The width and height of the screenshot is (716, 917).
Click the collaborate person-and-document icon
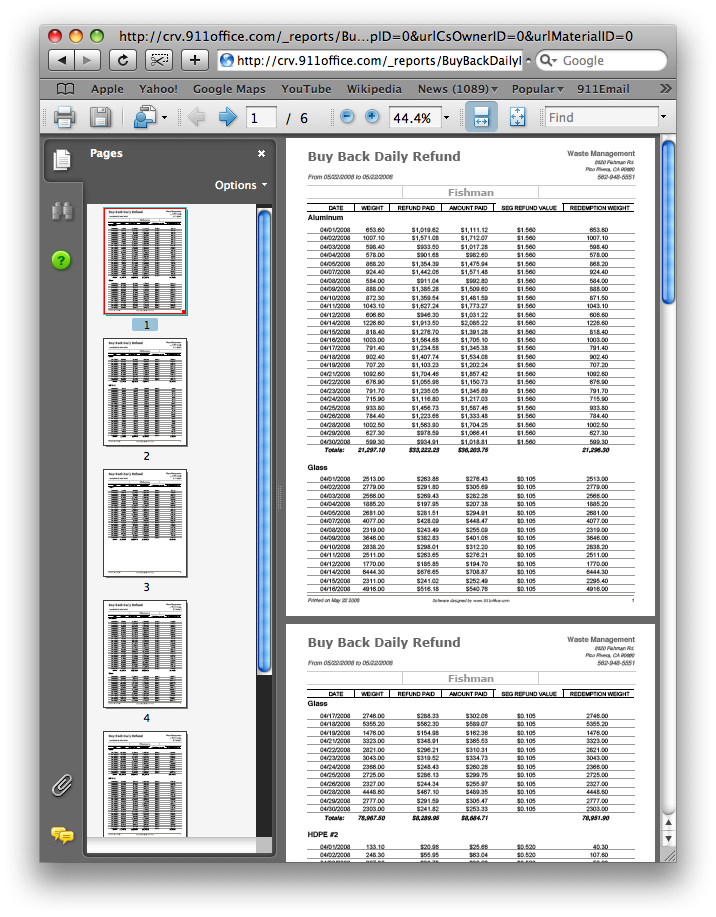coord(144,117)
